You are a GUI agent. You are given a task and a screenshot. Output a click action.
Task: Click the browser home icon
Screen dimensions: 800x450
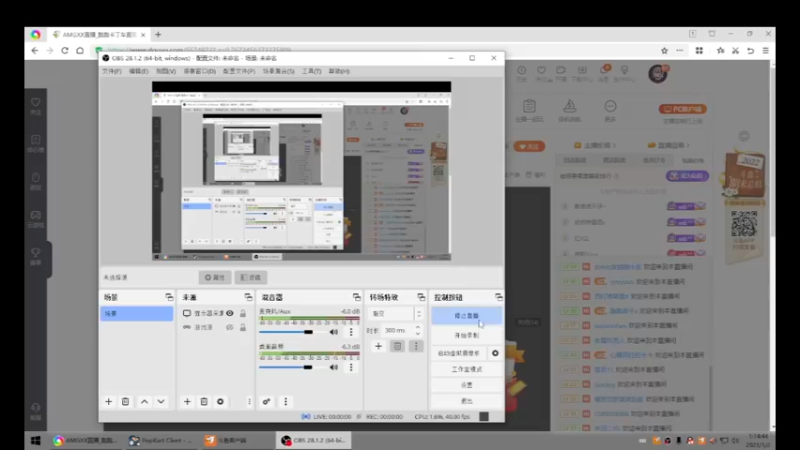(80, 51)
